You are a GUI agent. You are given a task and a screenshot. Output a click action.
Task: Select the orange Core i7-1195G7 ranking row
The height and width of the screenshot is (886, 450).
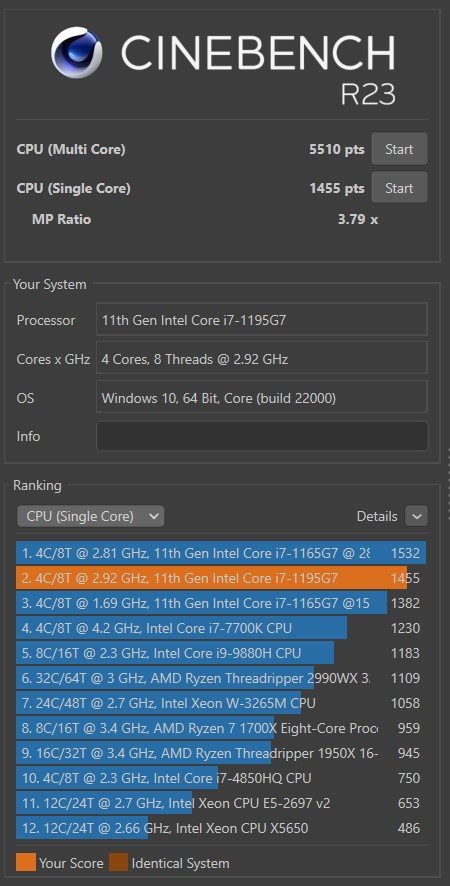221,577
